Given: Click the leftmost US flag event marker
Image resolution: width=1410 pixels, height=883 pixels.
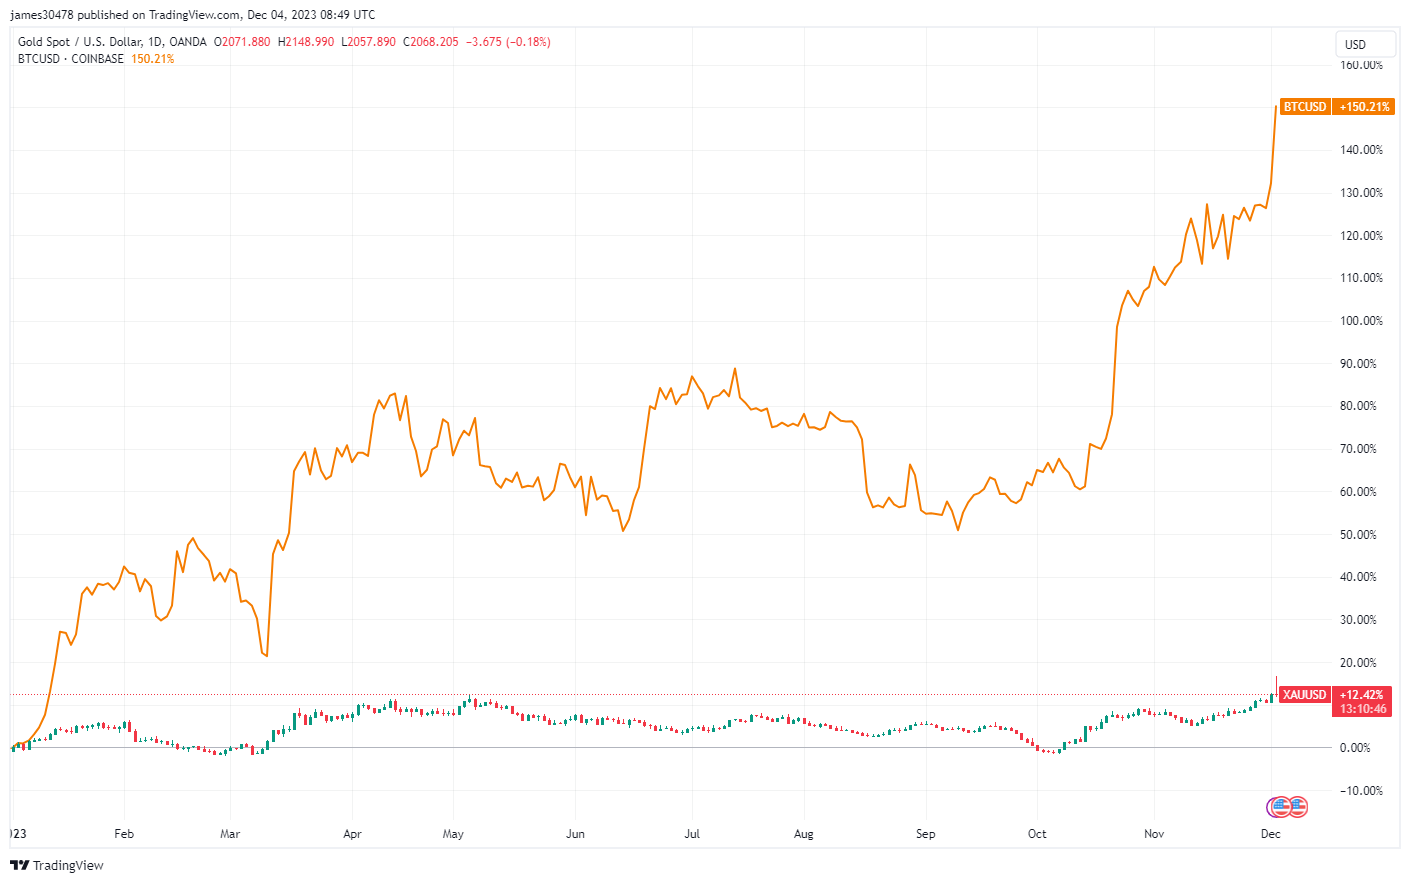Looking at the screenshot, I should [1281, 807].
